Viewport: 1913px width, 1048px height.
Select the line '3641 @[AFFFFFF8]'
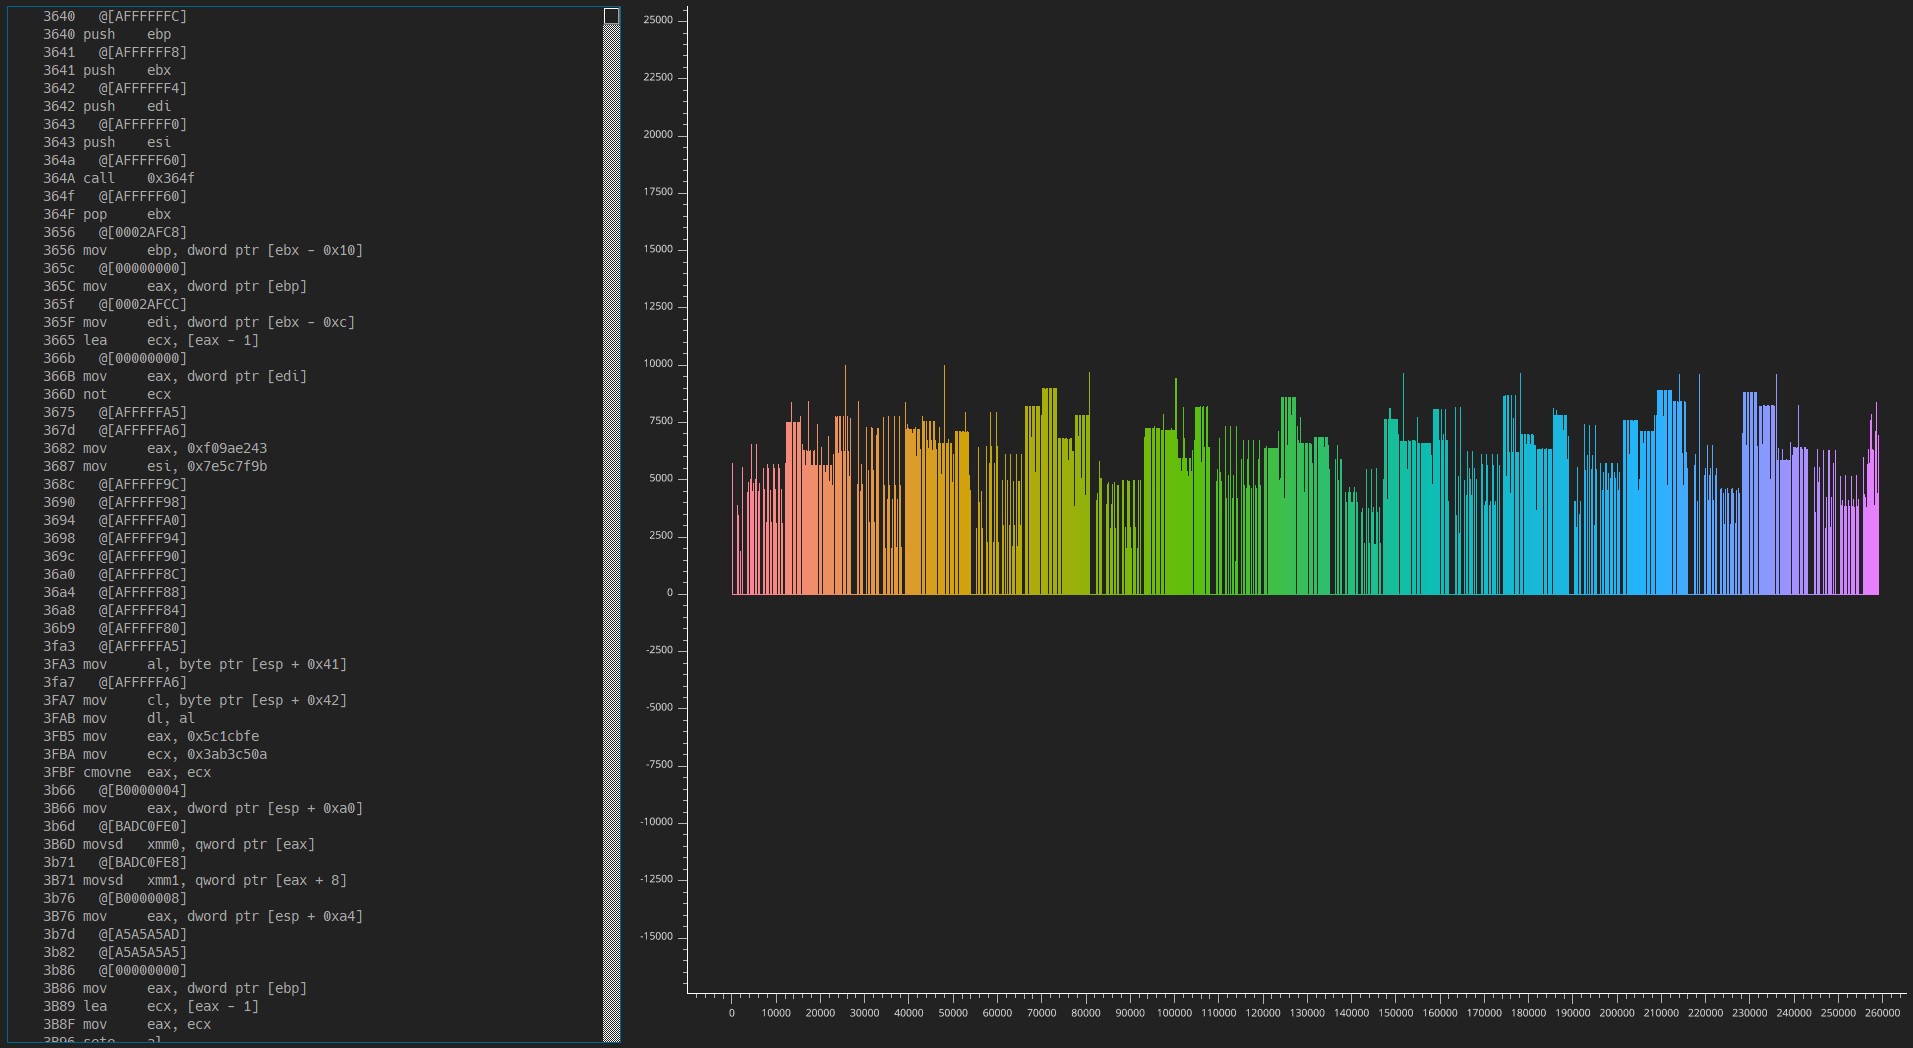pos(305,52)
